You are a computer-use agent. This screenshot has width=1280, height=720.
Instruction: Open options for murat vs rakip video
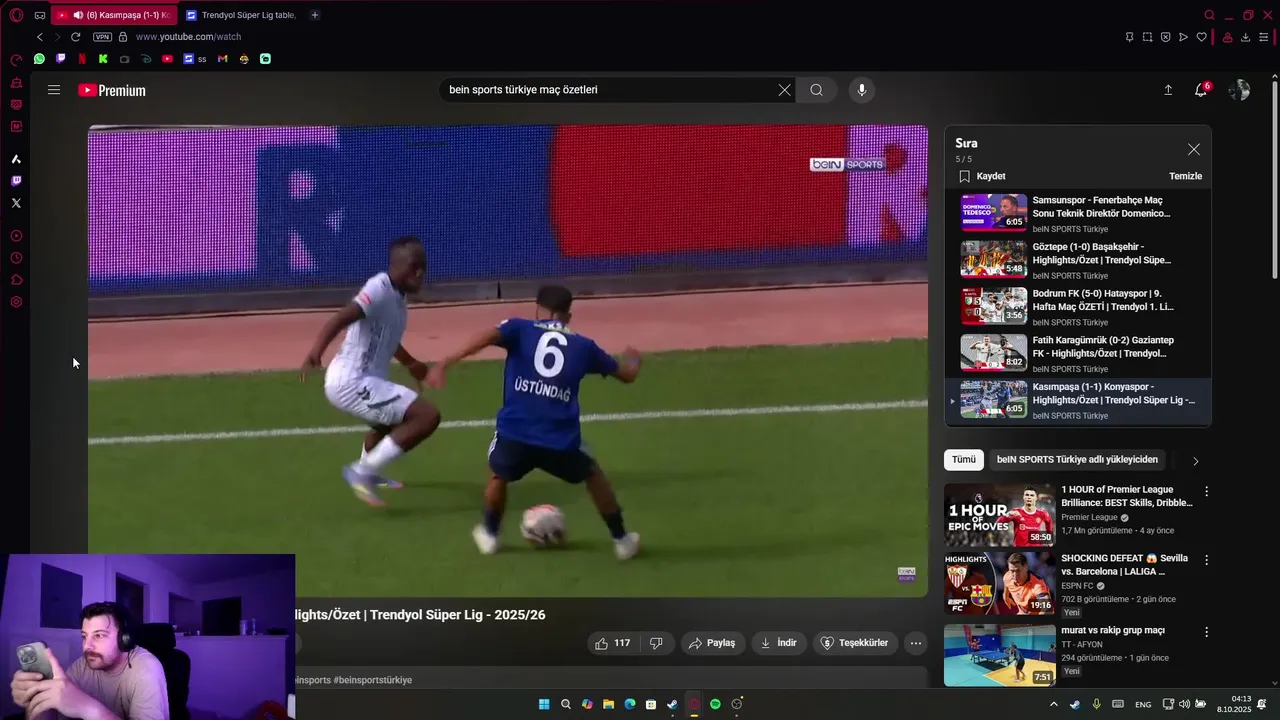(x=1206, y=632)
